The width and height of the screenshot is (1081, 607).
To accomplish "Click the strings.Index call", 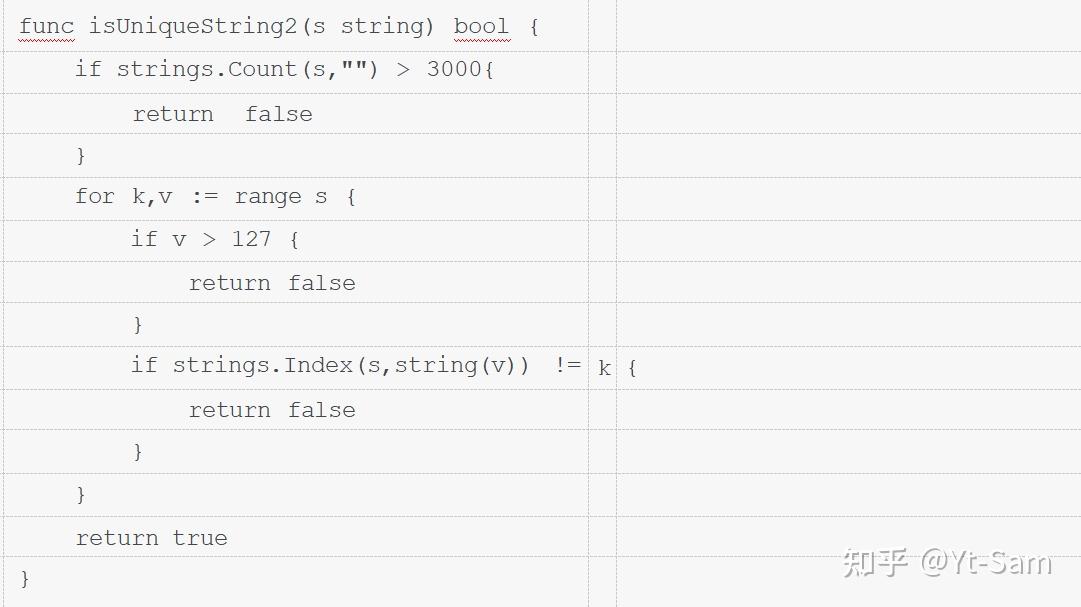I will (x=262, y=365).
